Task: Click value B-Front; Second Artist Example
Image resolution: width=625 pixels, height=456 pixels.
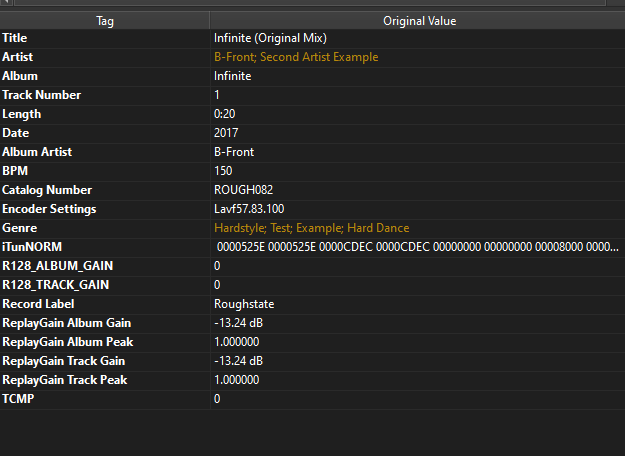Action: tap(296, 57)
